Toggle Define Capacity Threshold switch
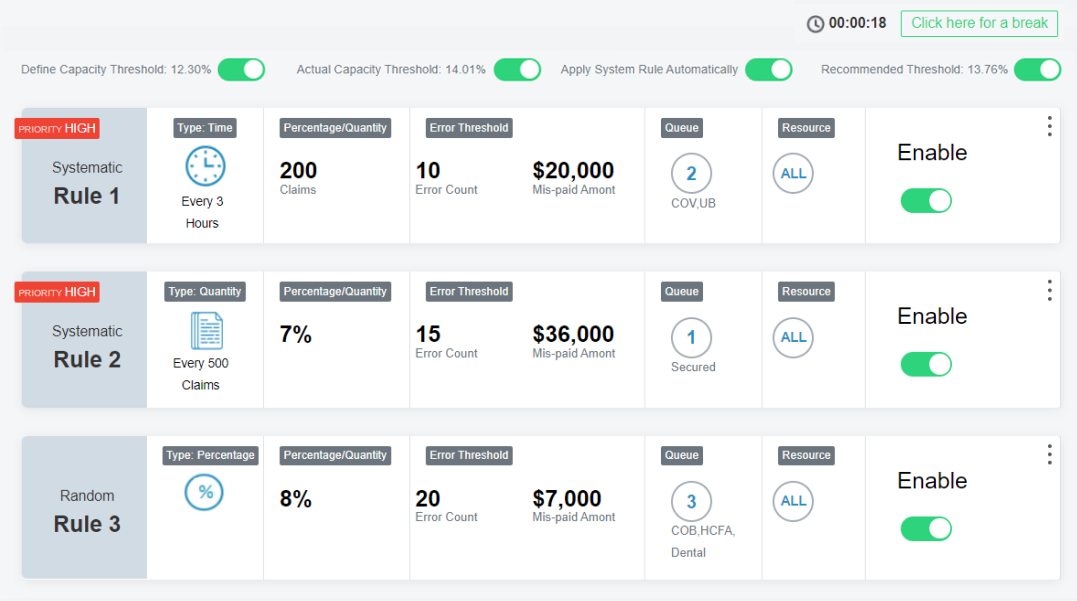1077x601 pixels. coord(241,69)
